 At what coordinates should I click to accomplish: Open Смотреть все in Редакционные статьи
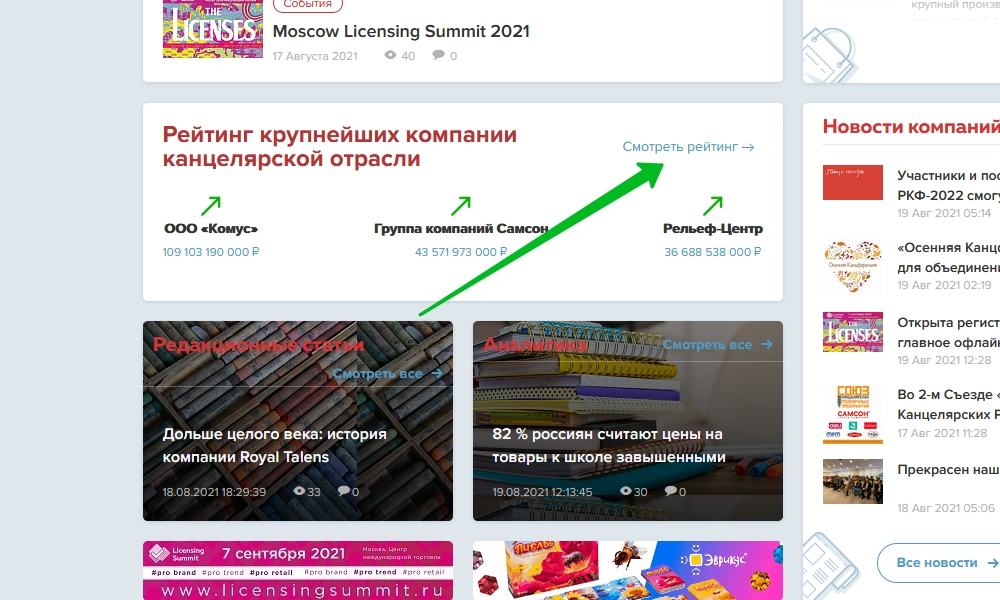387,374
